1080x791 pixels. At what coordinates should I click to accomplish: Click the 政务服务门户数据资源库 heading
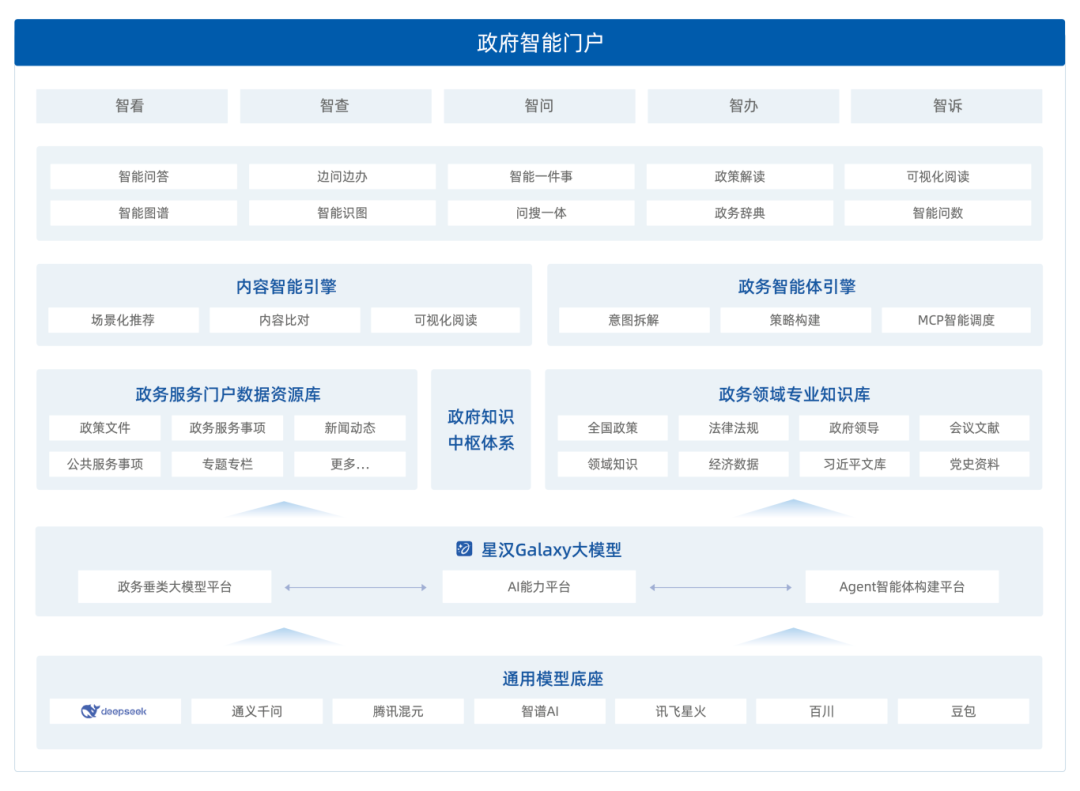pyautogui.click(x=228, y=394)
